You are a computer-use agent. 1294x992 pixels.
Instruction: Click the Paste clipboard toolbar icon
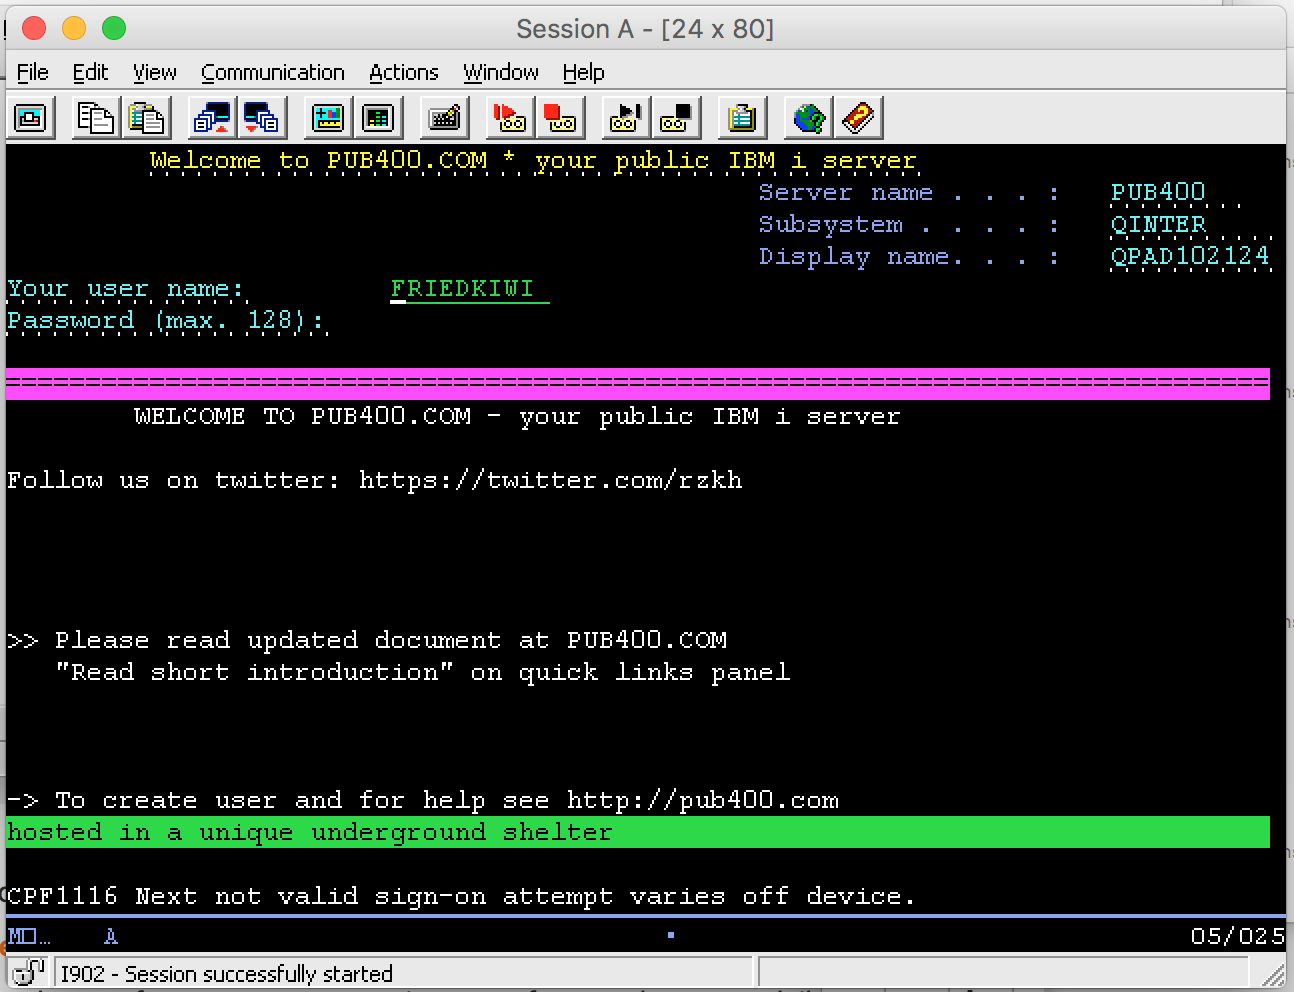[146, 118]
